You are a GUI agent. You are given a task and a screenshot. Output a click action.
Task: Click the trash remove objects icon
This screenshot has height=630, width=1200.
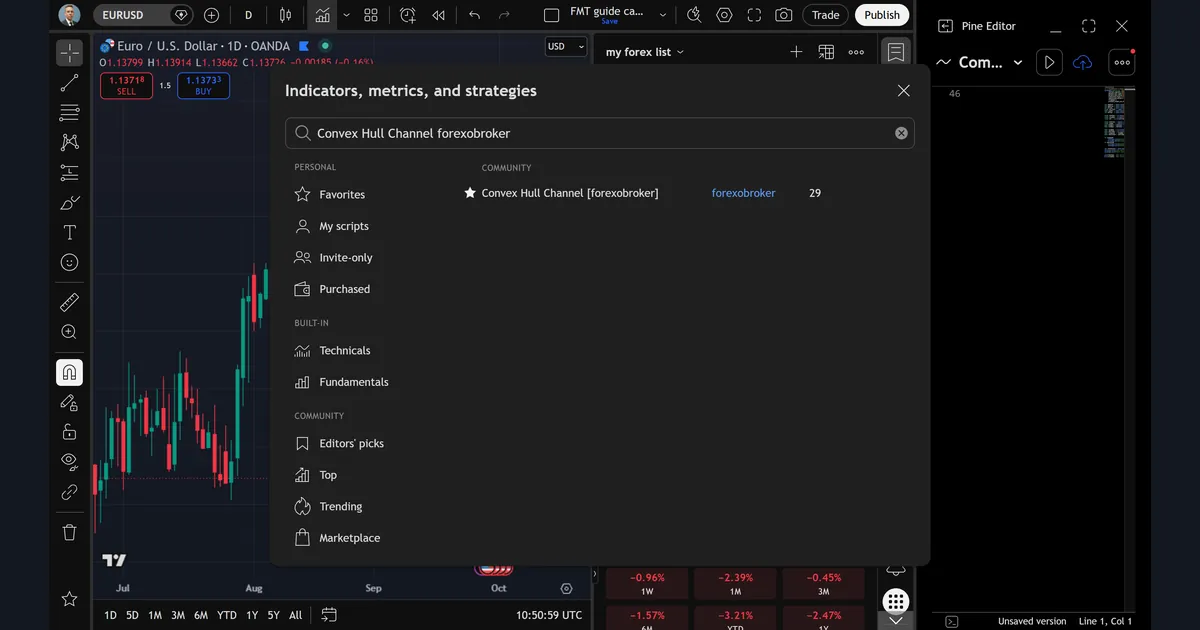click(x=69, y=532)
